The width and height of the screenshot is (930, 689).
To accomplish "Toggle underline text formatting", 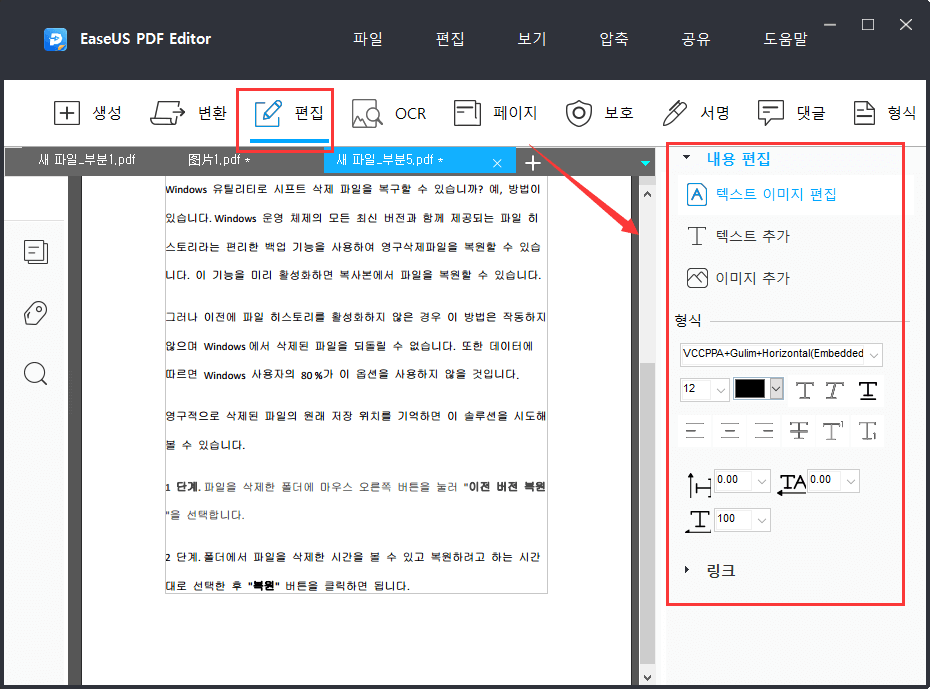I will coord(866,390).
